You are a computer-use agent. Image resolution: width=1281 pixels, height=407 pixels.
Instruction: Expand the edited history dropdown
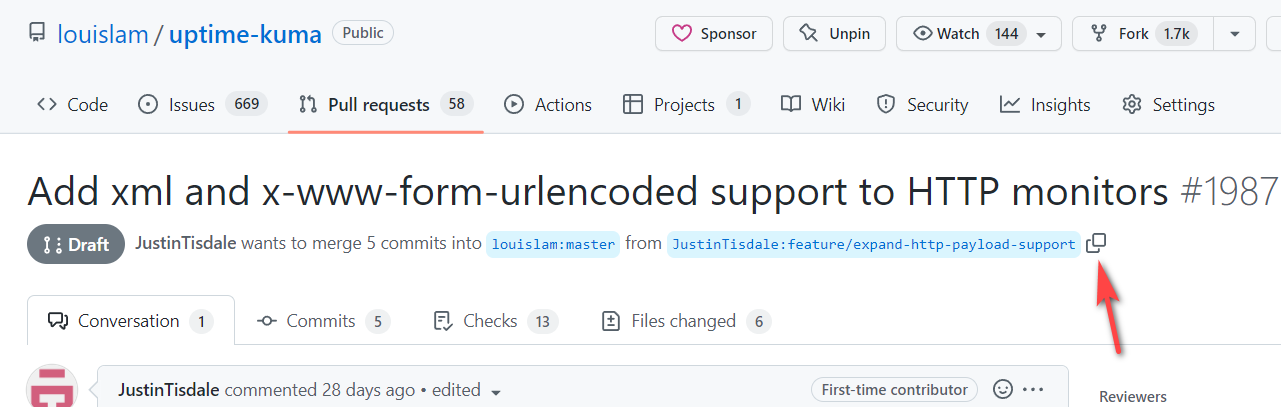click(496, 391)
